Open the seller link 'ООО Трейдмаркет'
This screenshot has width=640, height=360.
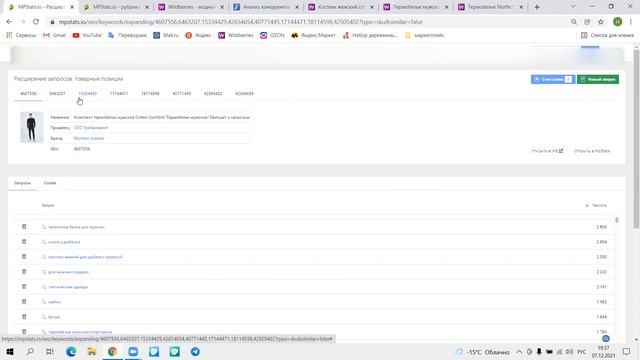(91, 128)
